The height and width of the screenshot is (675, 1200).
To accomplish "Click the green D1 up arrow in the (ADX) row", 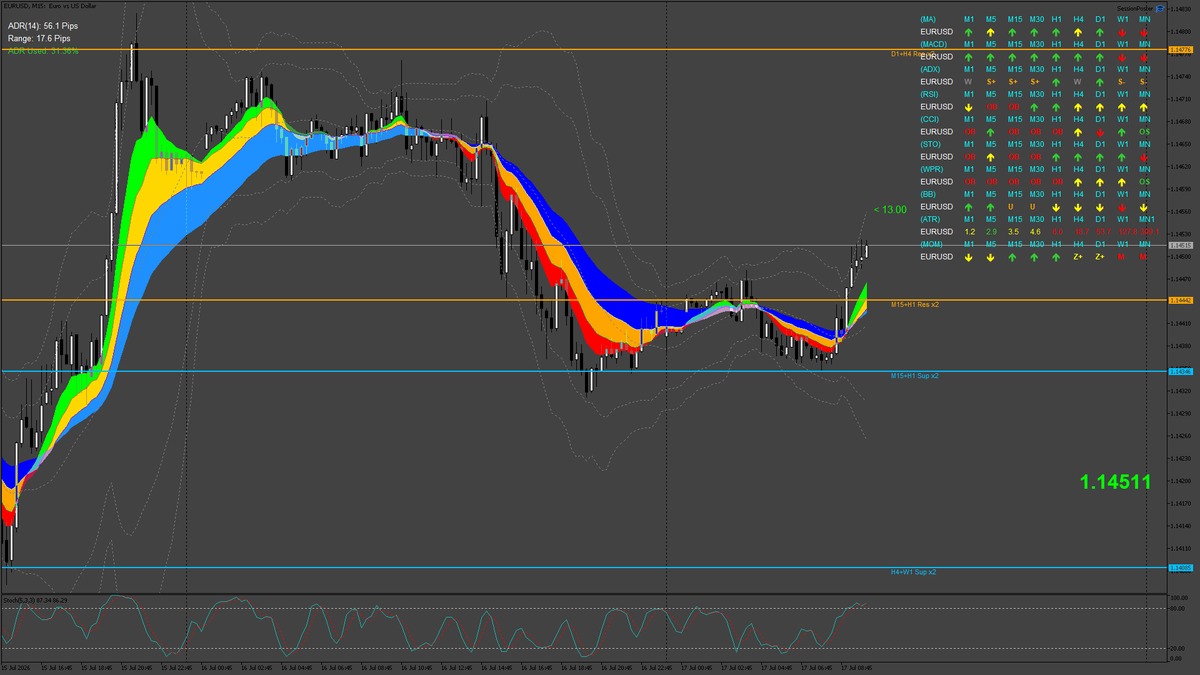I will point(1100,82).
